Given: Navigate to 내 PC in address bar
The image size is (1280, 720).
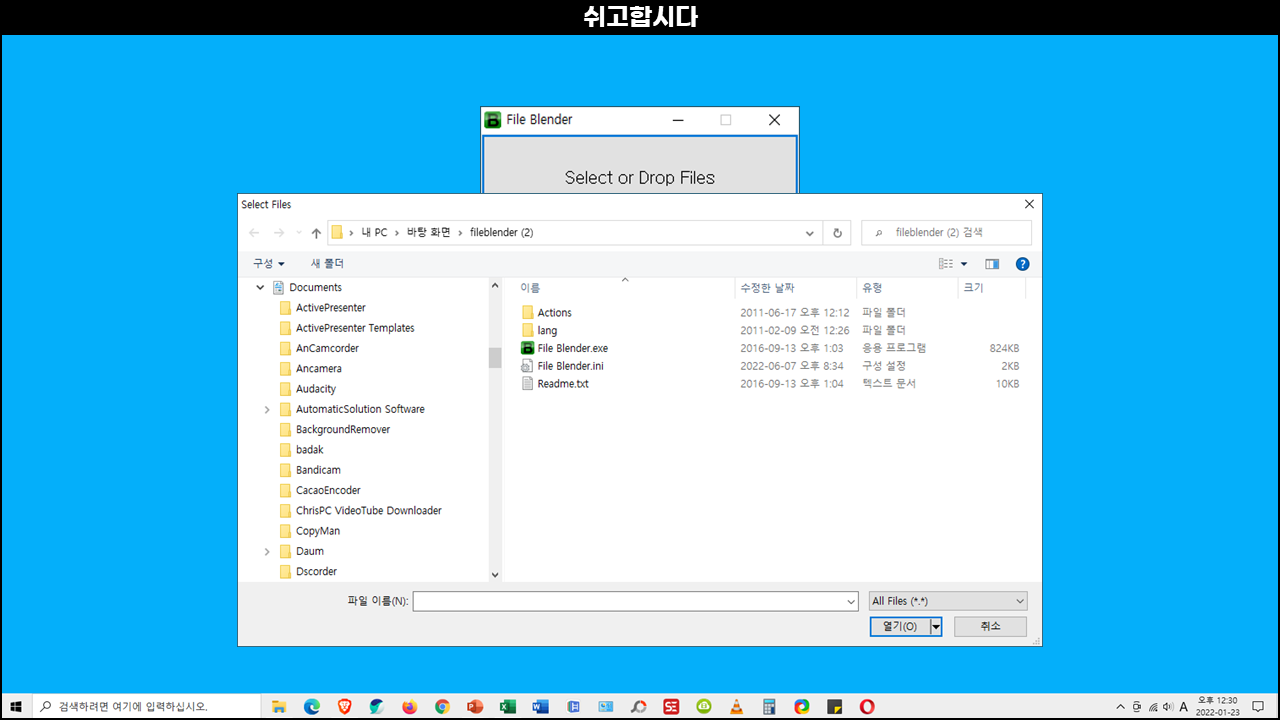Looking at the screenshot, I should point(374,233).
